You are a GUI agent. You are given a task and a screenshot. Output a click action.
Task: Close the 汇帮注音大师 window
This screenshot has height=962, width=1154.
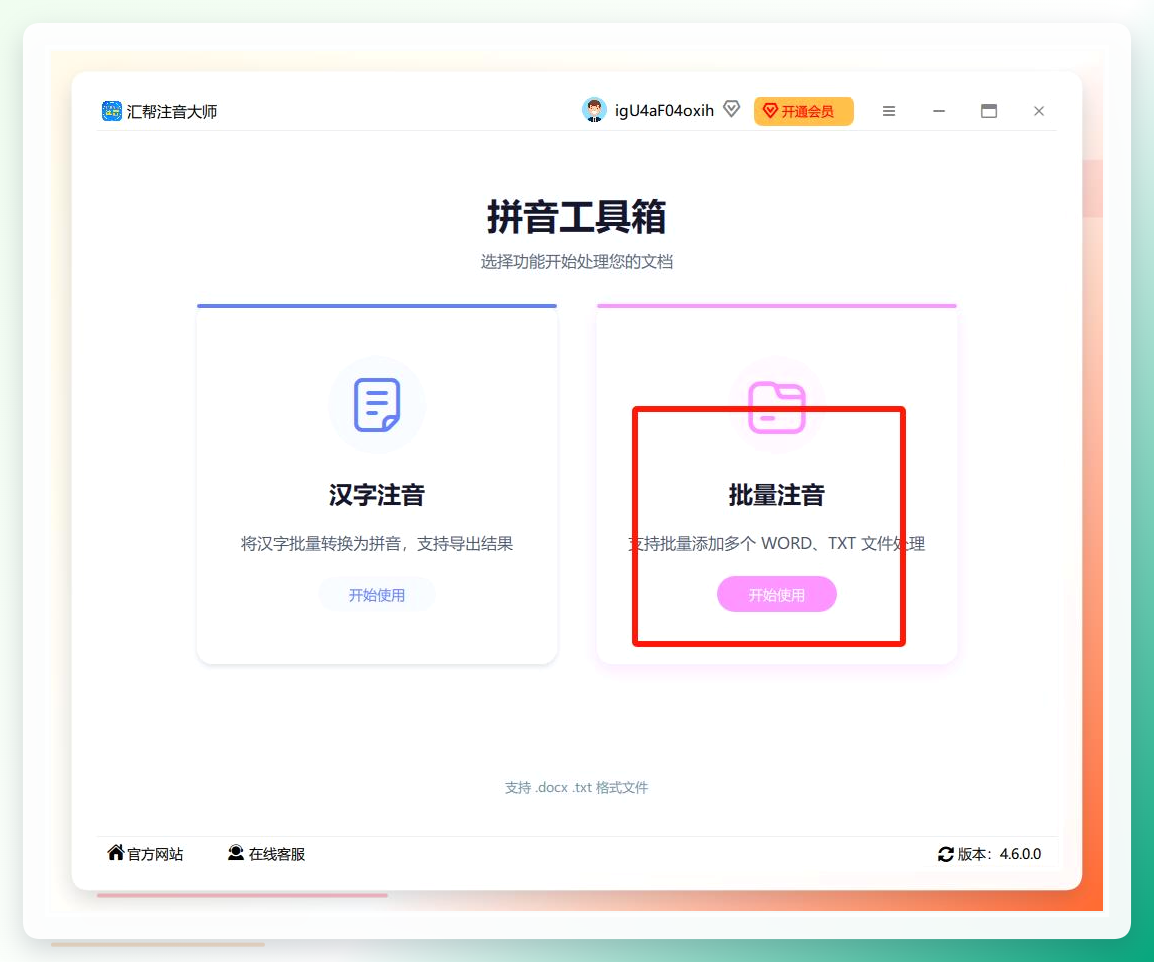pyautogui.click(x=1039, y=111)
